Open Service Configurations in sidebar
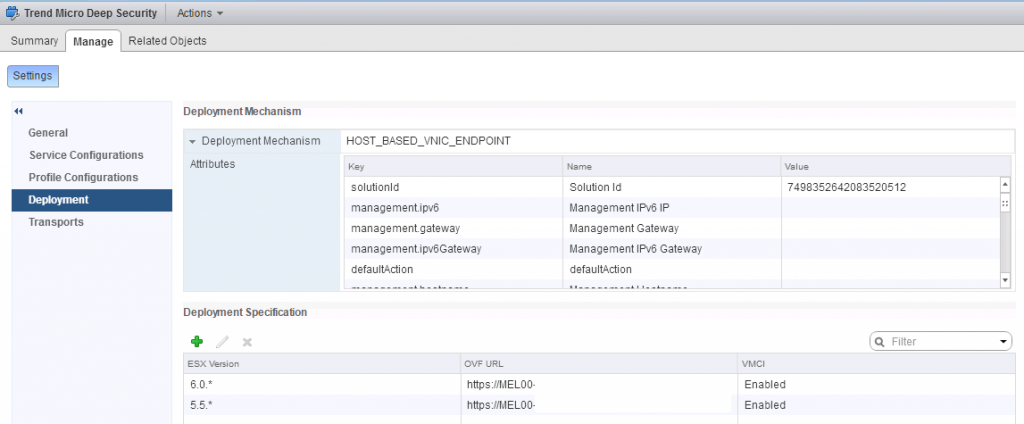1024x424 pixels. [x=86, y=155]
